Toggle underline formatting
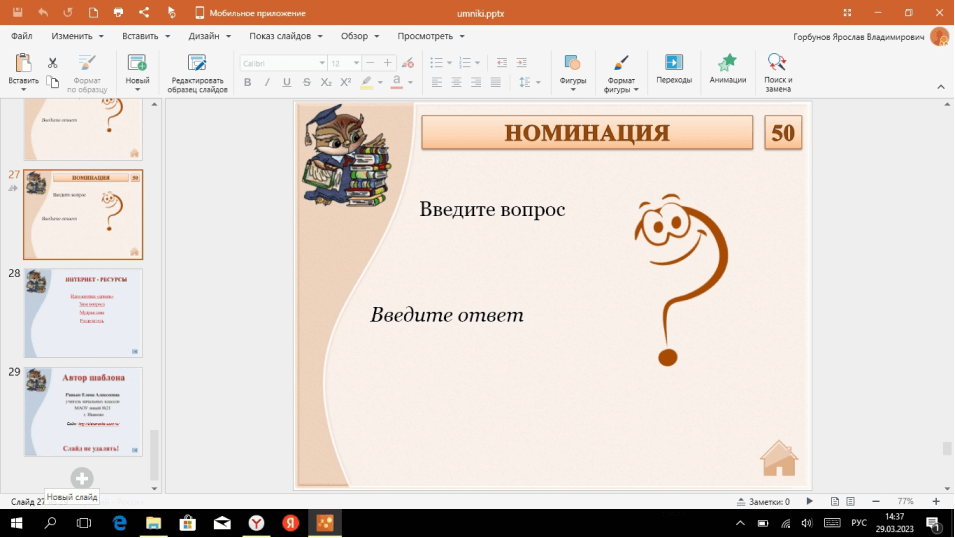The width and height of the screenshot is (955, 538). pos(286,82)
